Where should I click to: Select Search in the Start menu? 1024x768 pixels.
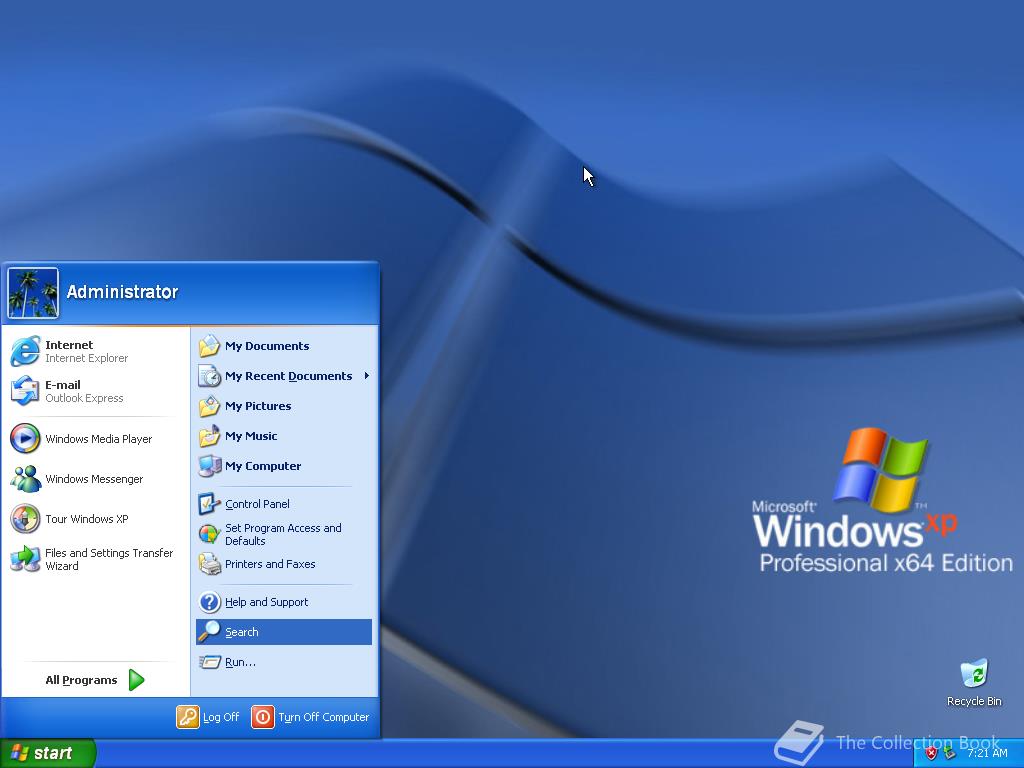(x=242, y=631)
